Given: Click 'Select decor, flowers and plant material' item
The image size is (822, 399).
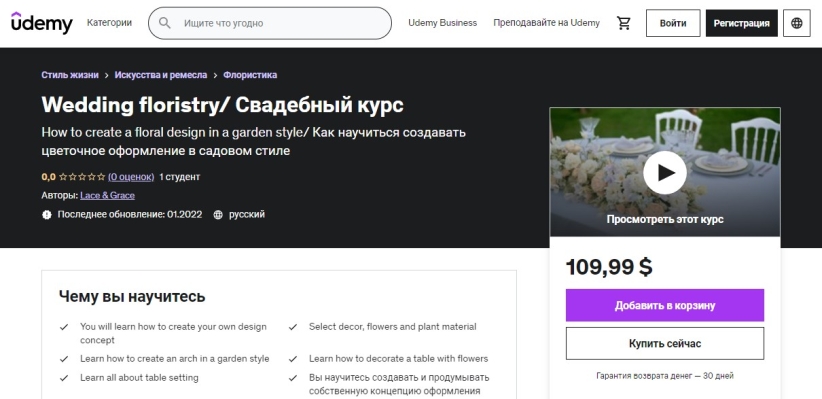Looking at the screenshot, I should coord(393,327).
